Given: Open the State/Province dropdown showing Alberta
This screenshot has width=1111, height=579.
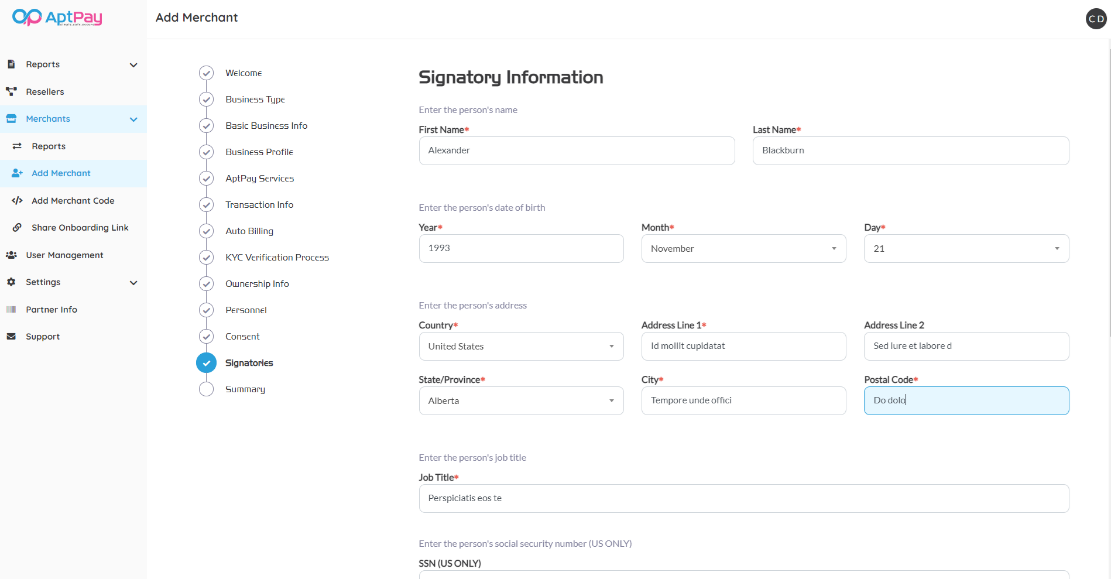Looking at the screenshot, I should coord(520,401).
